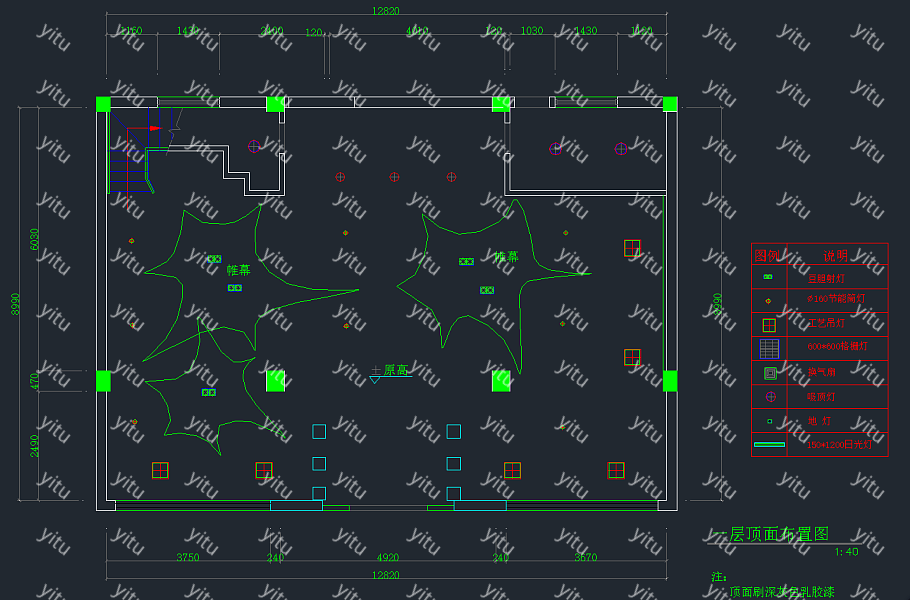Select the 换气扇 legend label
Viewport: 910px width, 600px height.
click(821, 372)
